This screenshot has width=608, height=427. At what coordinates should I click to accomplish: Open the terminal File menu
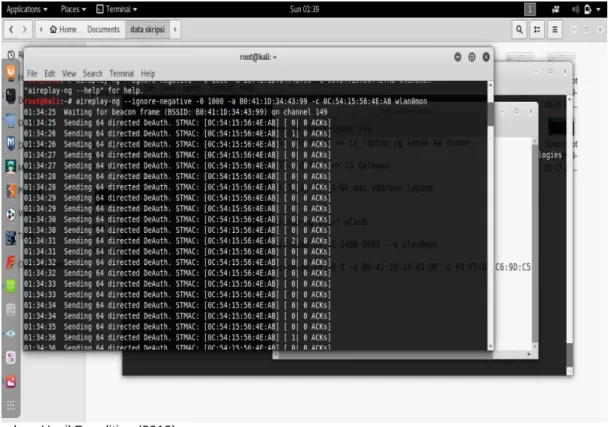click(x=32, y=73)
